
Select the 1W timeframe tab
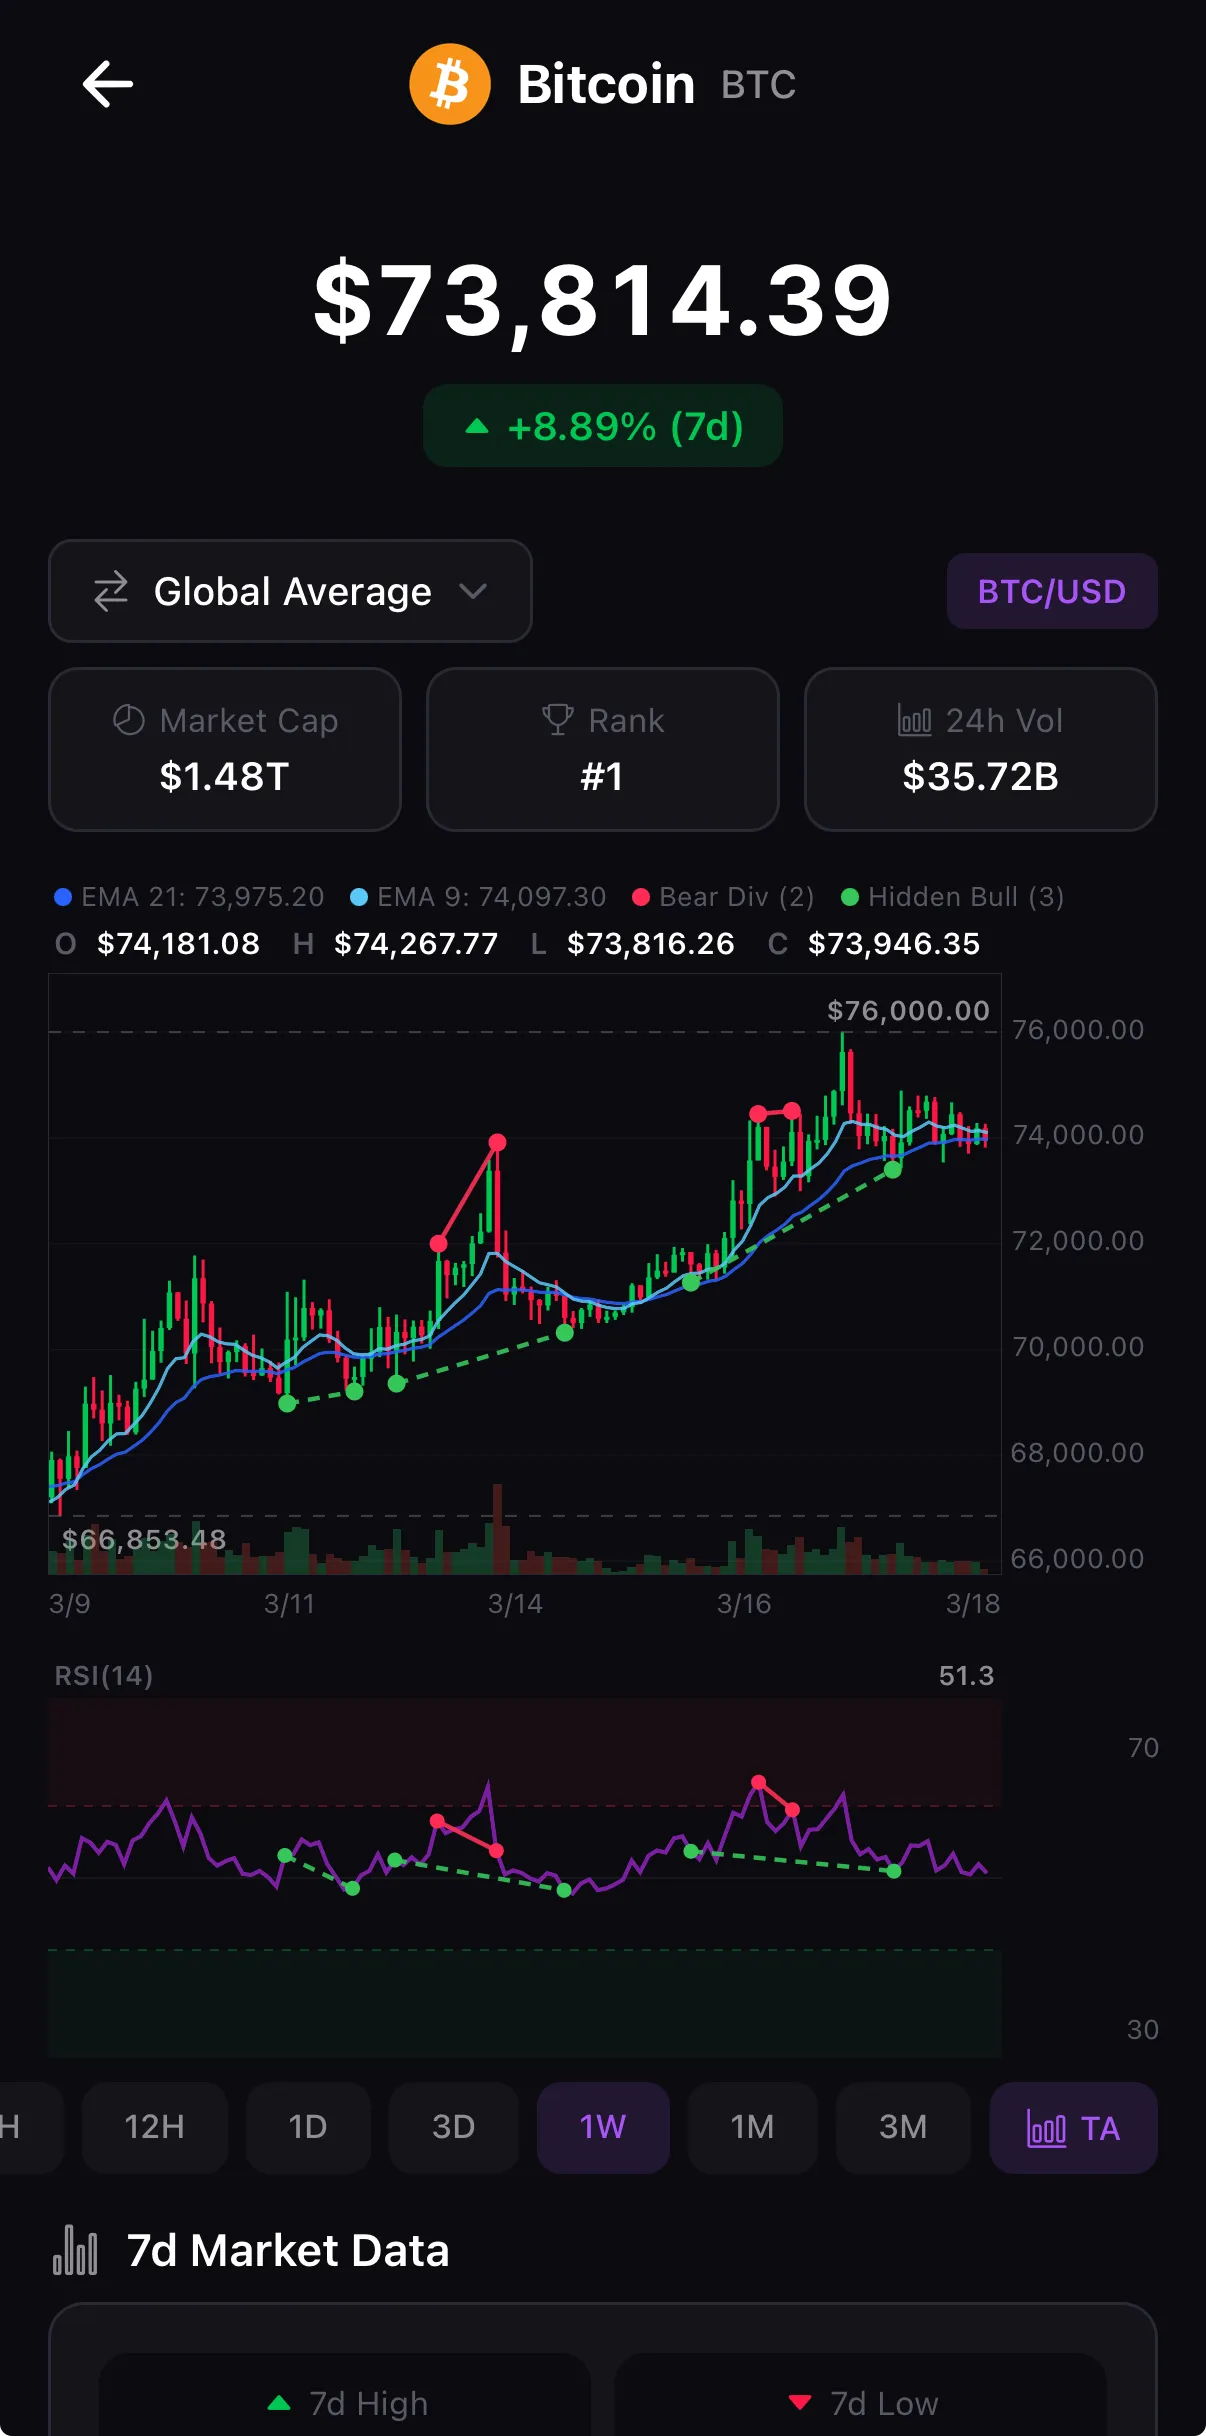point(603,2127)
